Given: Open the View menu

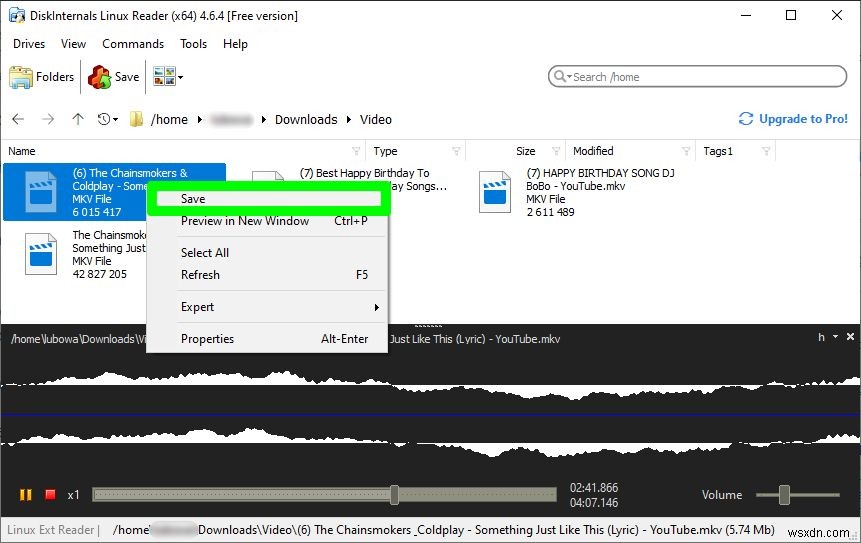Looking at the screenshot, I should (73, 44).
